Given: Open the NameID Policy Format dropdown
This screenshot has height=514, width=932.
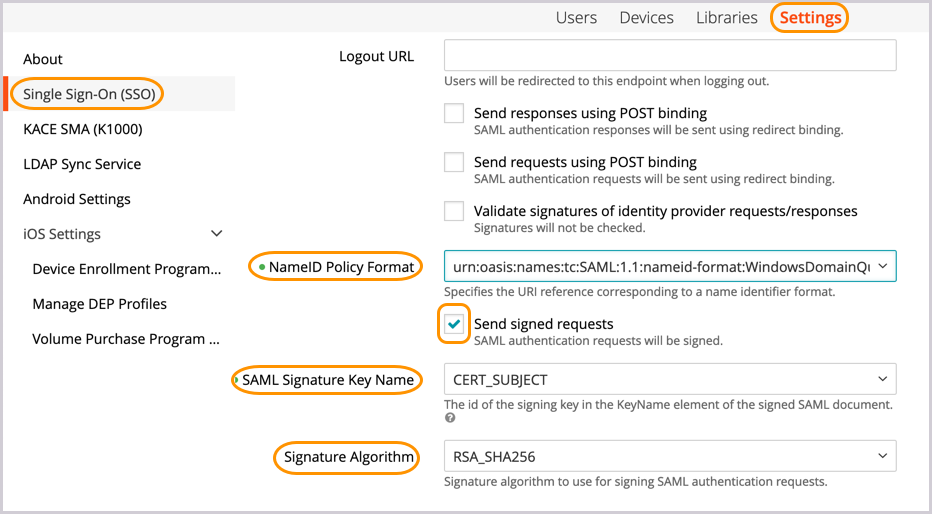Looking at the screenshot, I should 670,267.
